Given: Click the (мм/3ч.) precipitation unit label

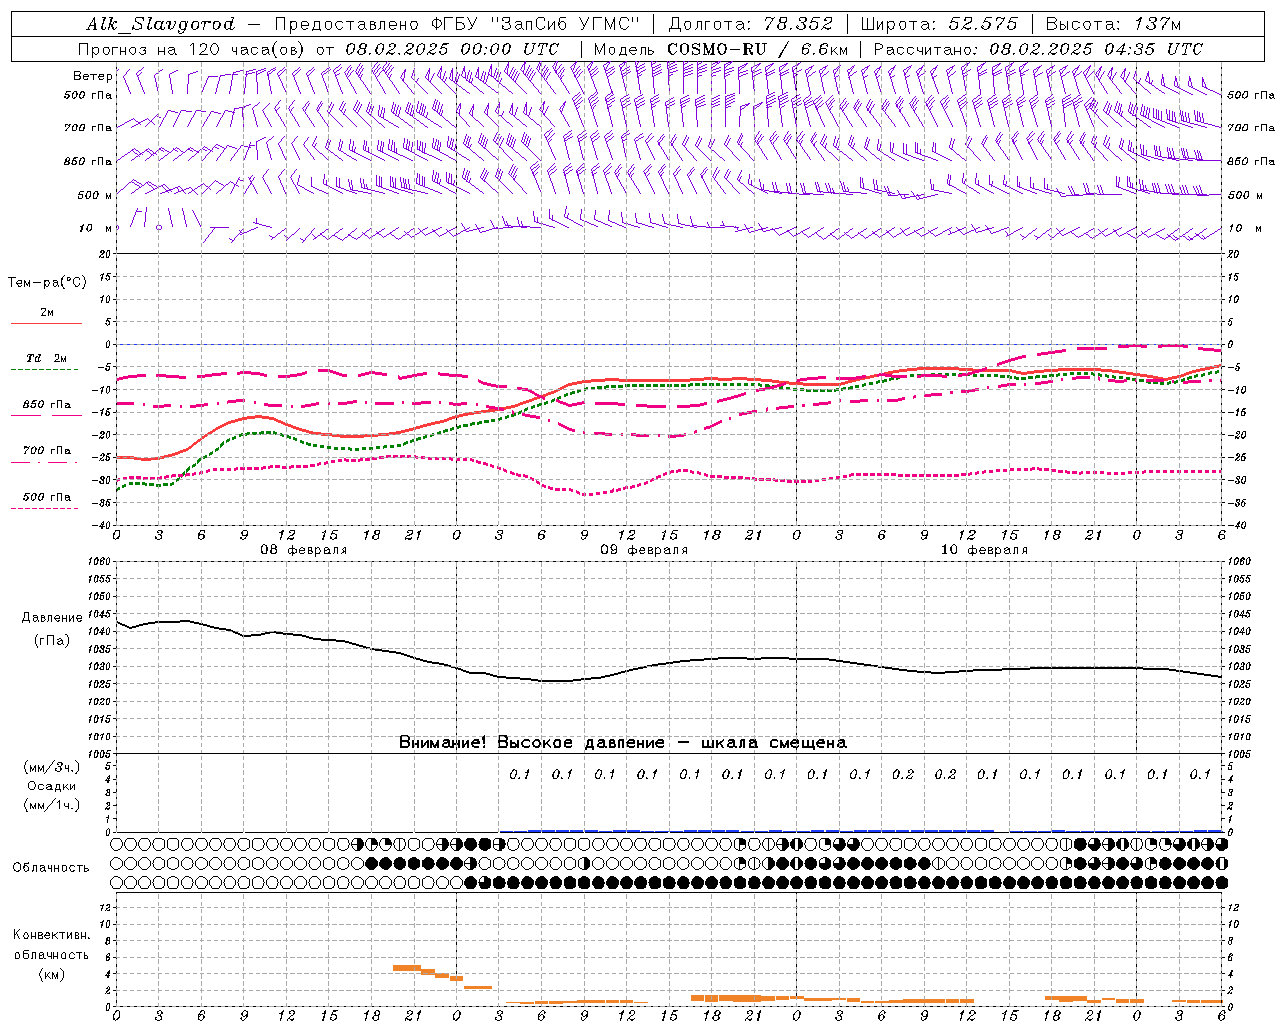Looking at the screenshot, I should click(x=52, y=767).
